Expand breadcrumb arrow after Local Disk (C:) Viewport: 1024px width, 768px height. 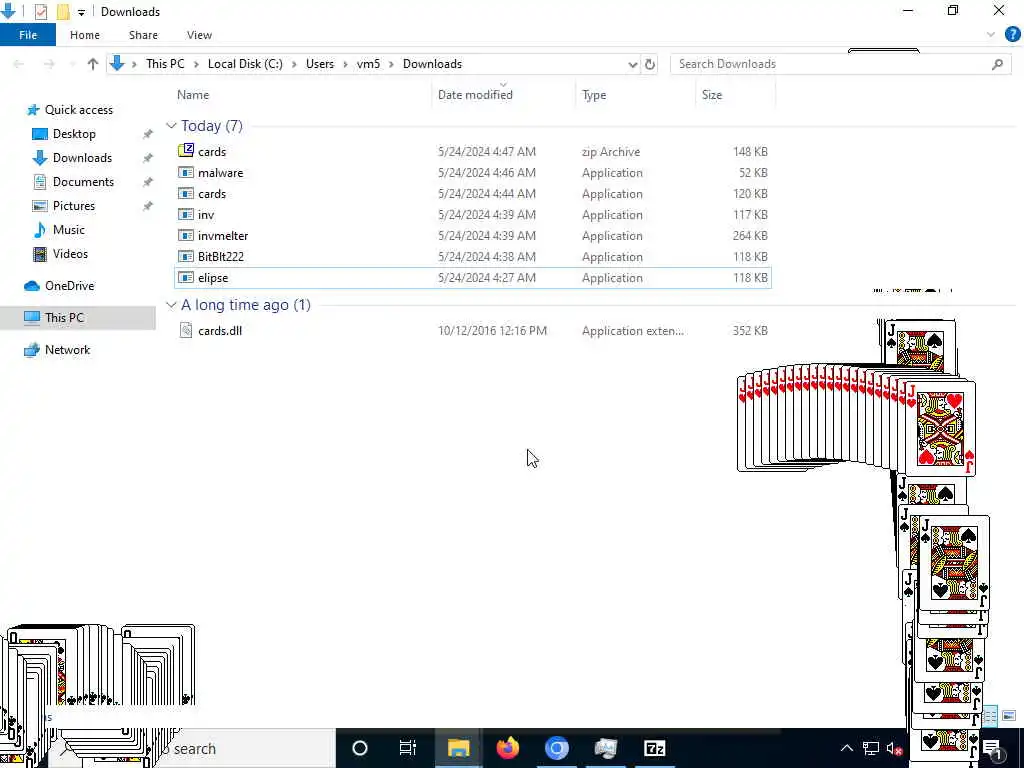pos(294,64)
